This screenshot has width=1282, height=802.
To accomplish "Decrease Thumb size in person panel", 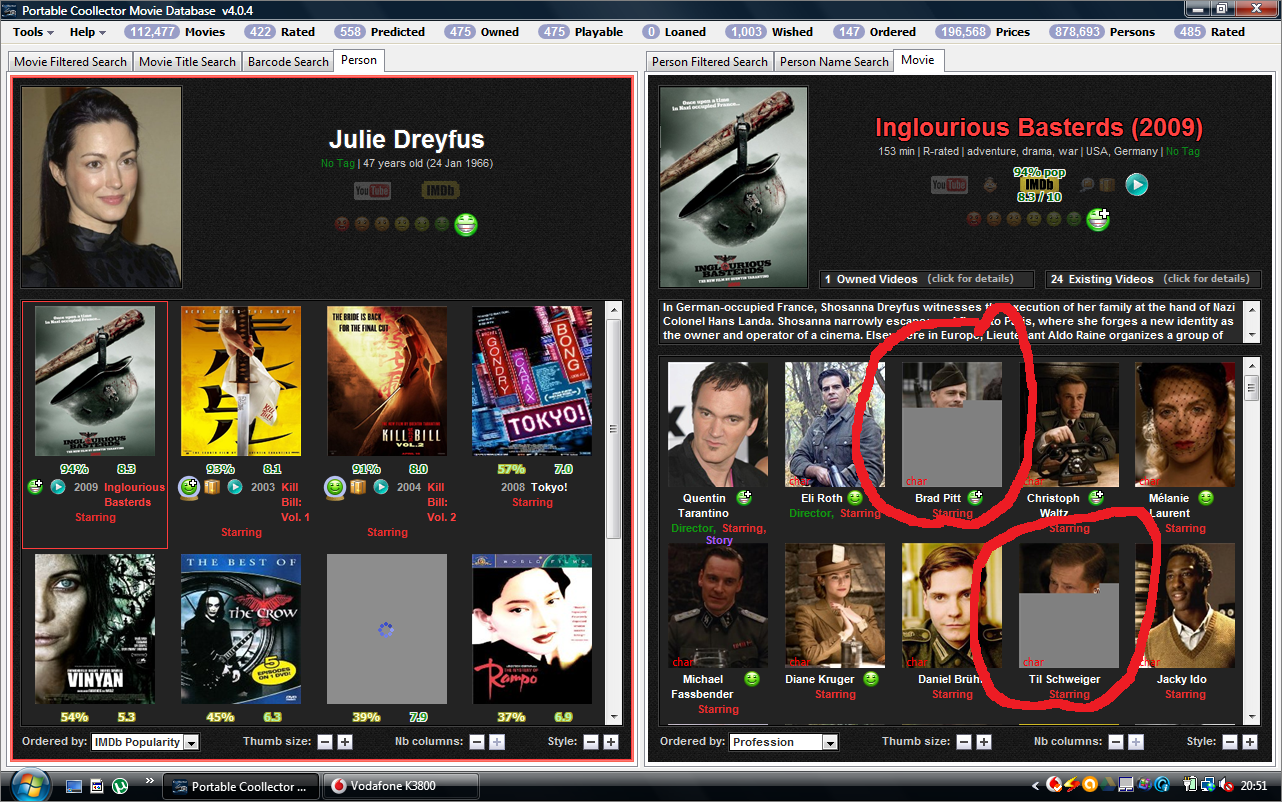I will pos(325,742).
